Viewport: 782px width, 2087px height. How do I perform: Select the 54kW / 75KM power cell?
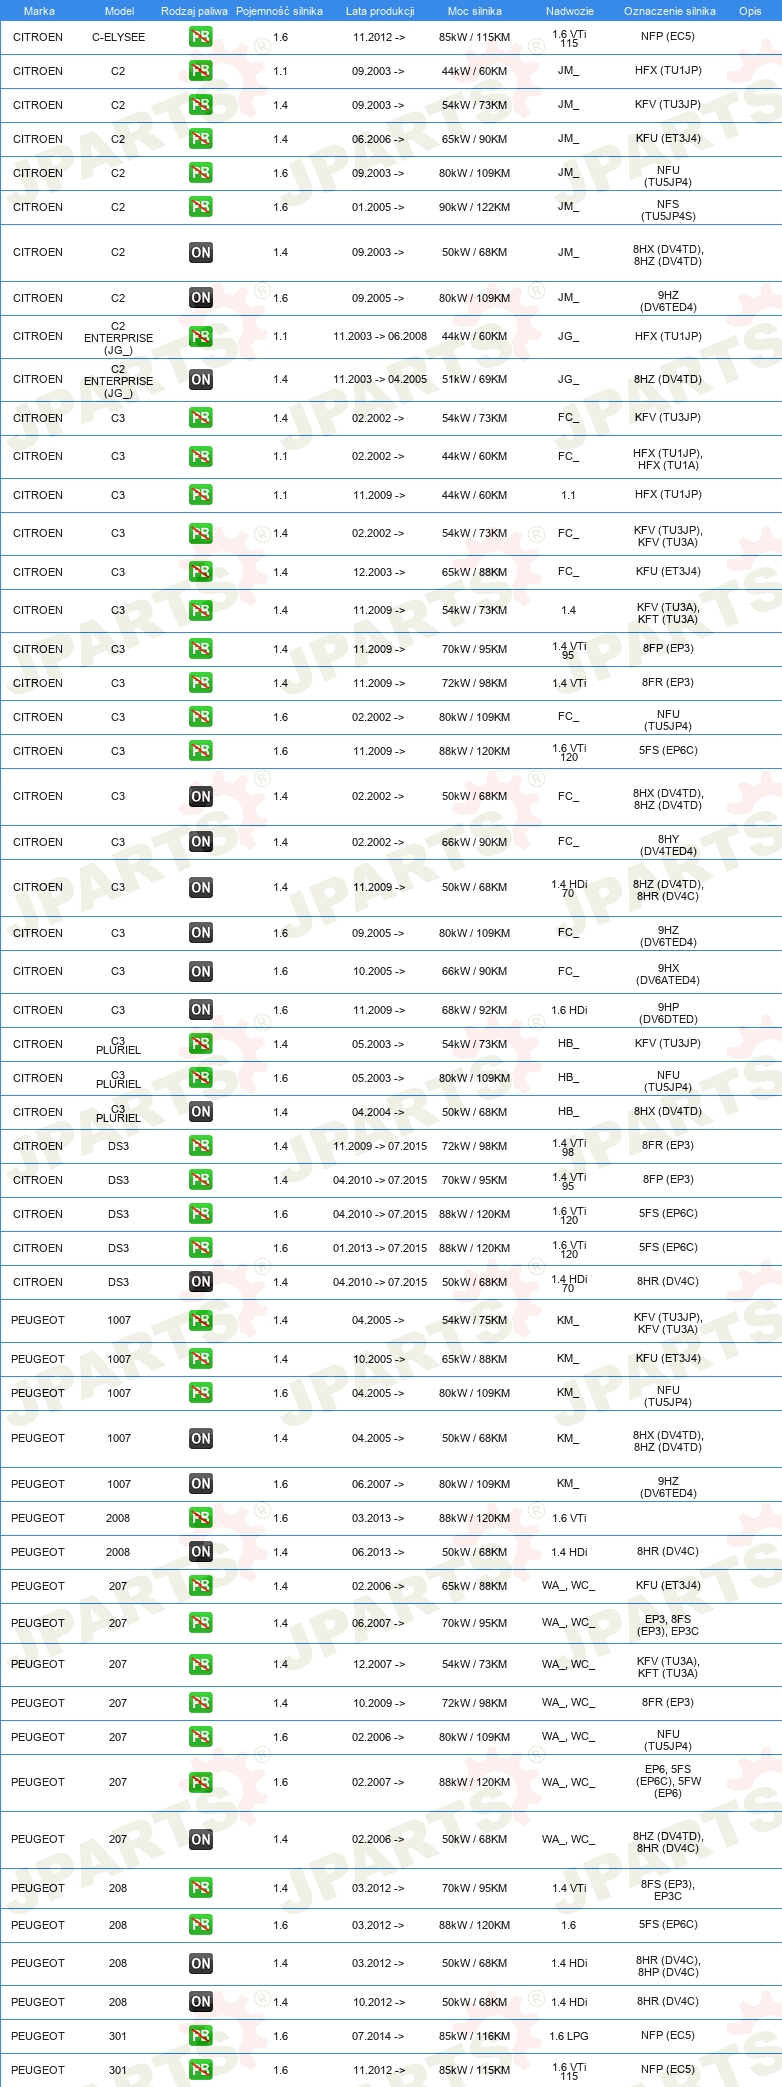pos(474,1320)
